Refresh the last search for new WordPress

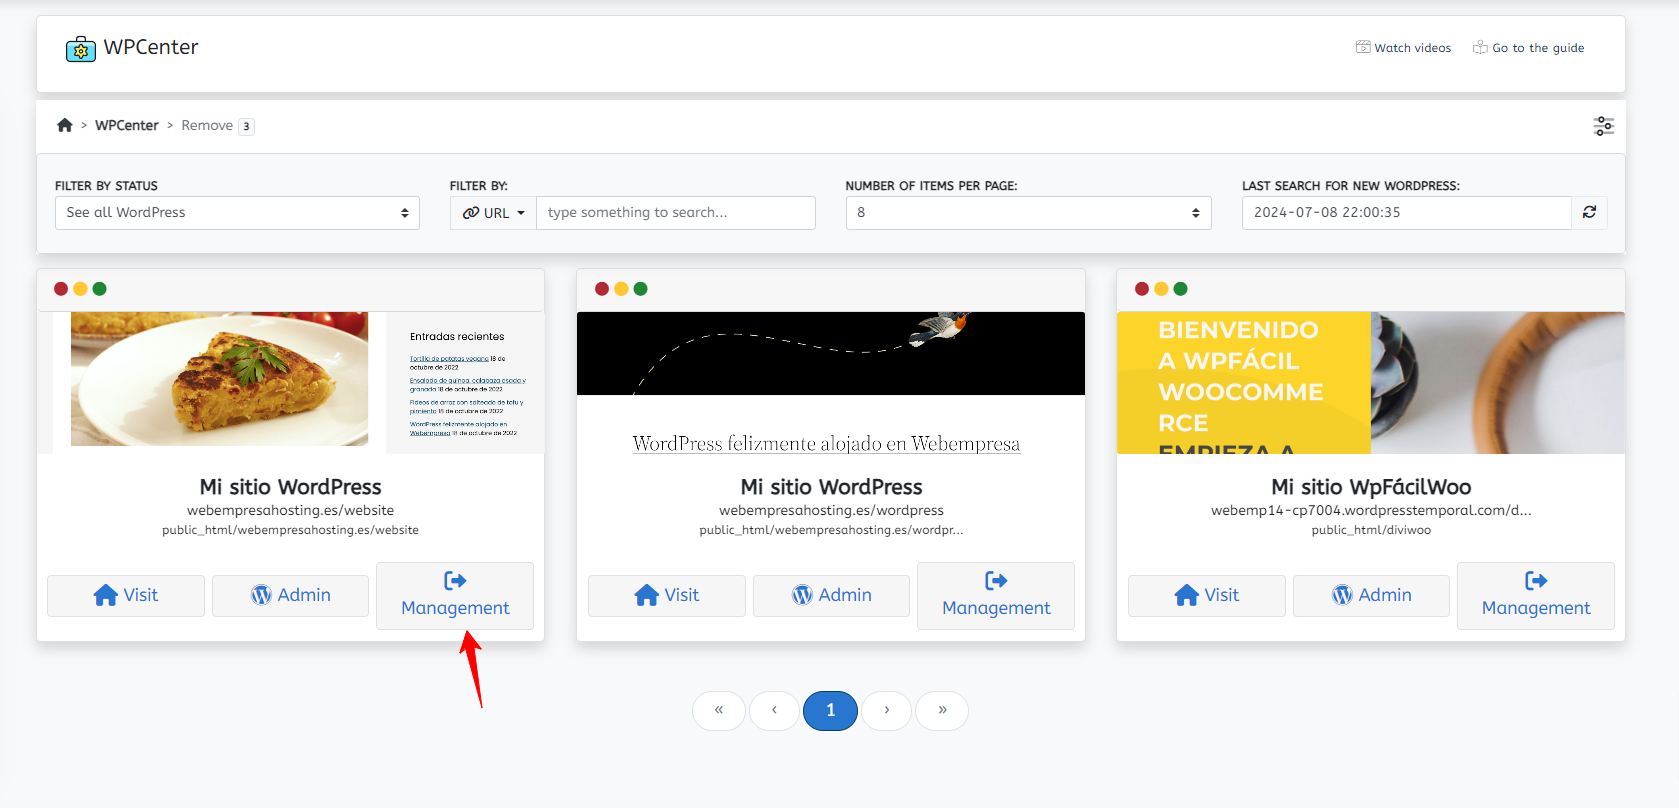(1589, 212)
